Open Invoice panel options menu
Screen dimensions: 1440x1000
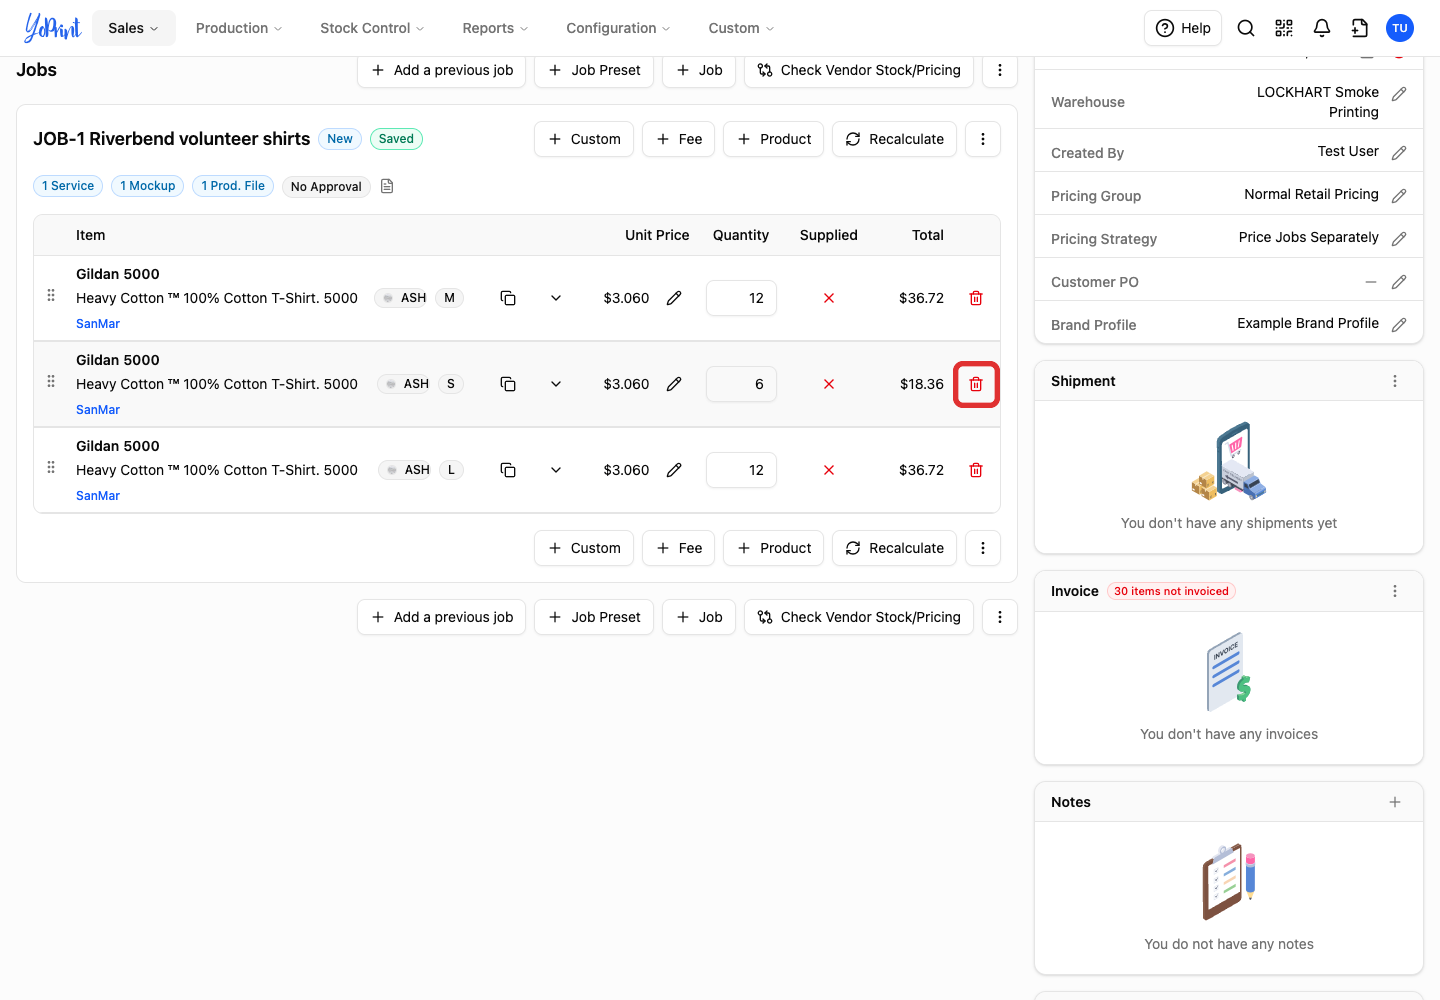point(1395,591)
